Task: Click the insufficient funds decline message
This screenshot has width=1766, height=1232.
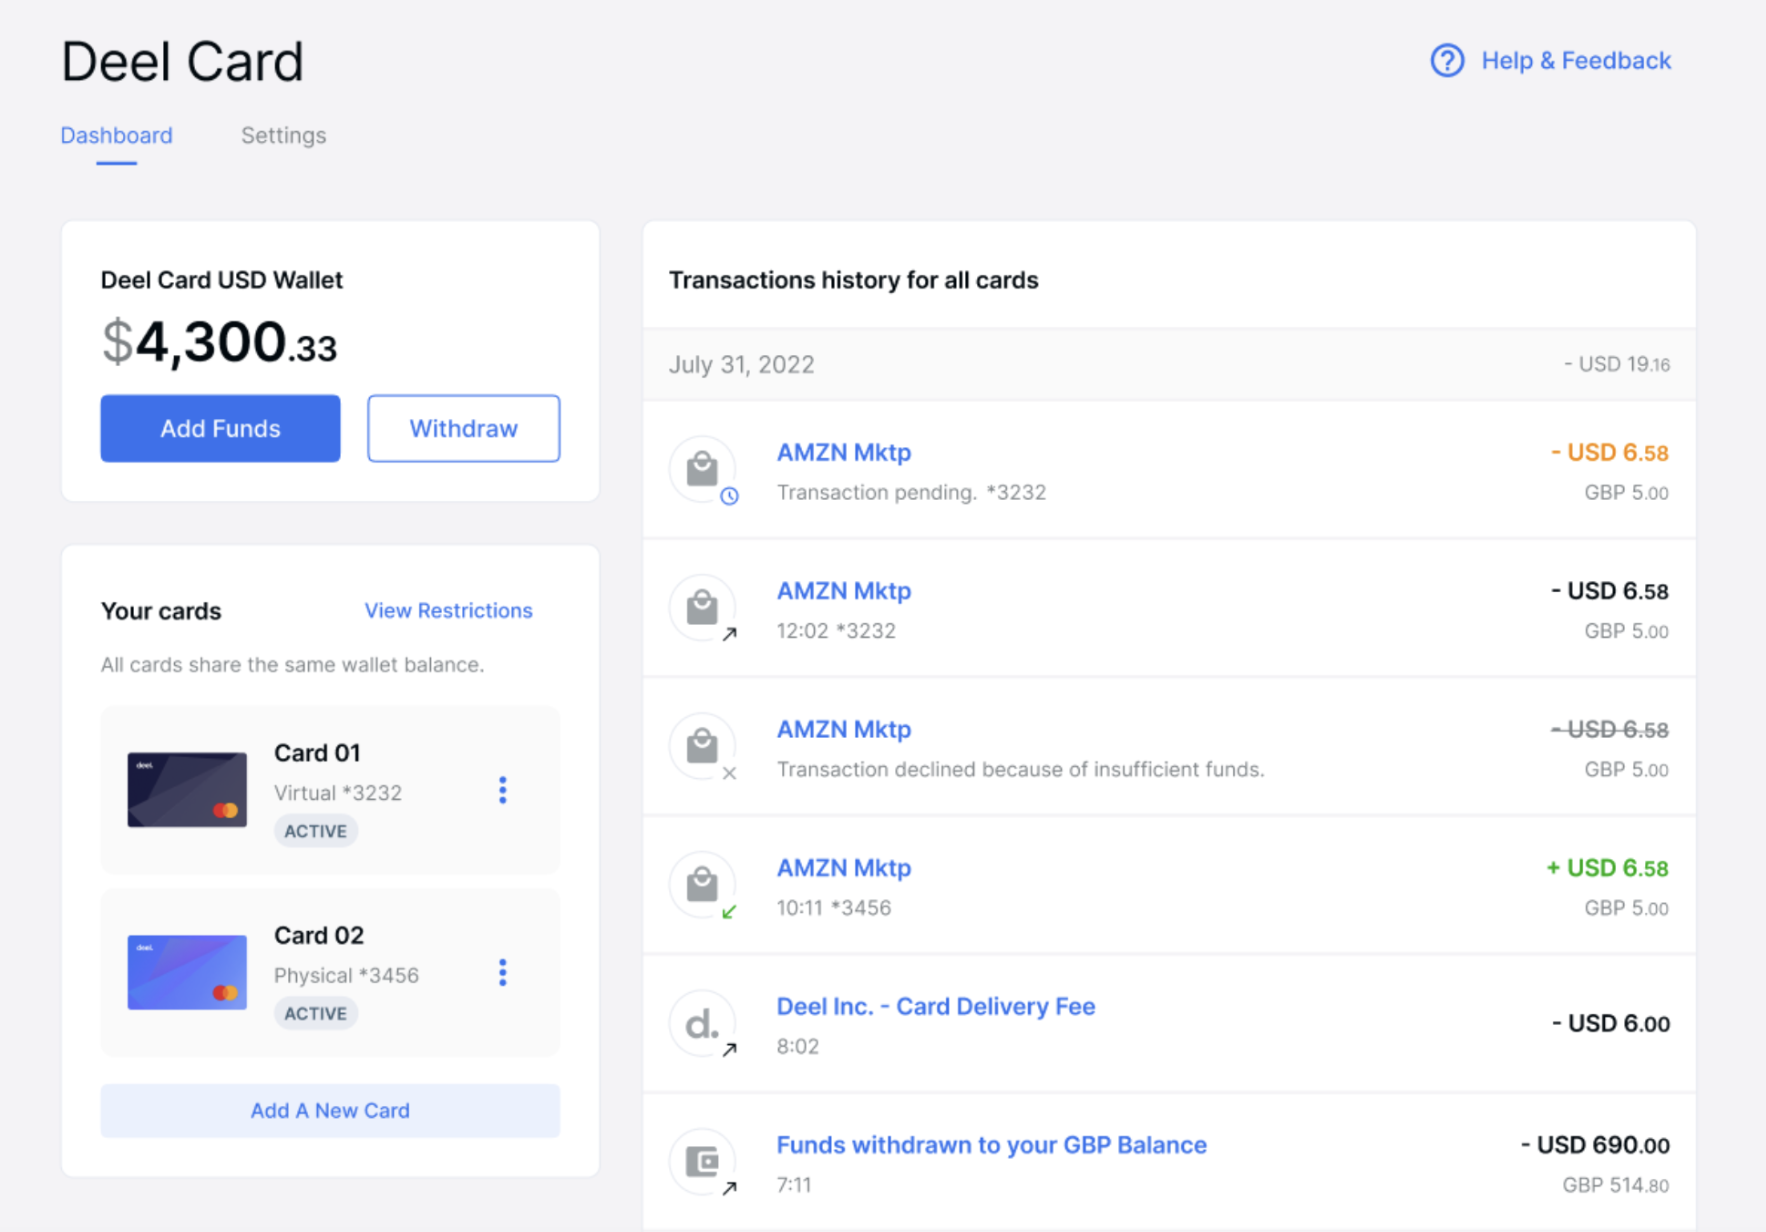Action: (x=1020, y=769)
